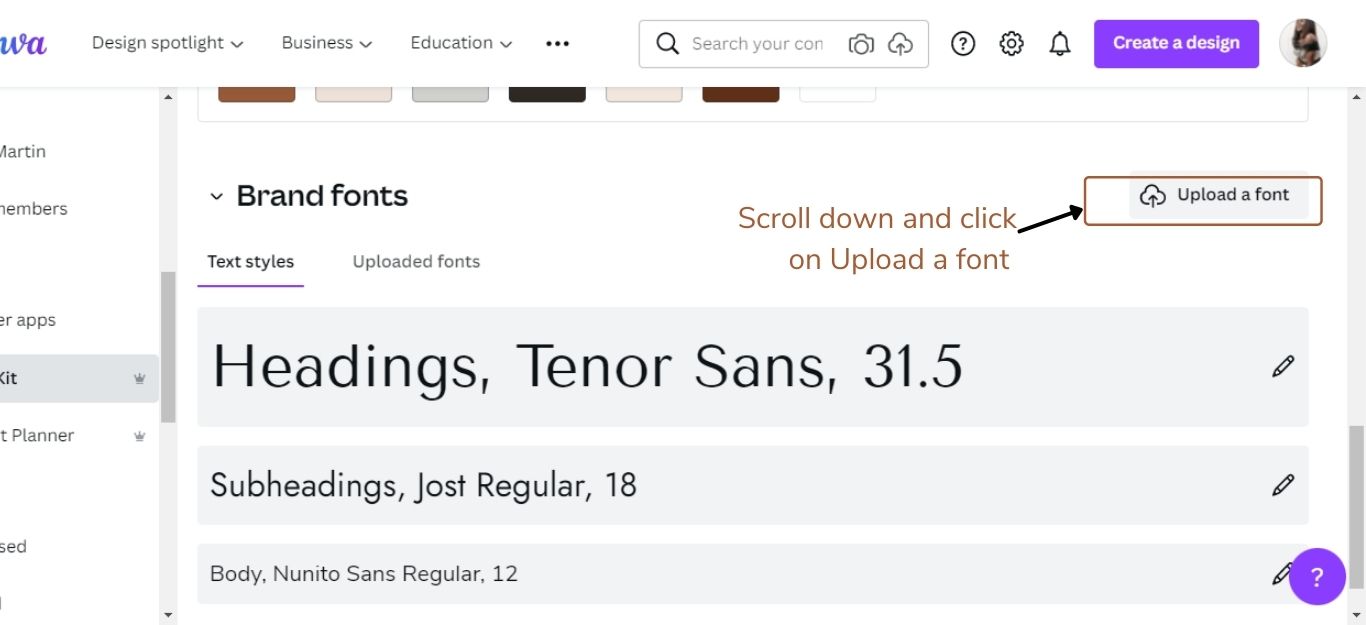This screenshot has width=1366, height=625.
Task: Open the floating help bubble bottom right
Action: pos(1317,577)
